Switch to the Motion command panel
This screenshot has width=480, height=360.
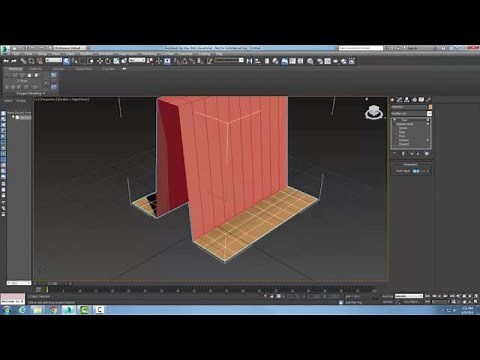(414, 100)
